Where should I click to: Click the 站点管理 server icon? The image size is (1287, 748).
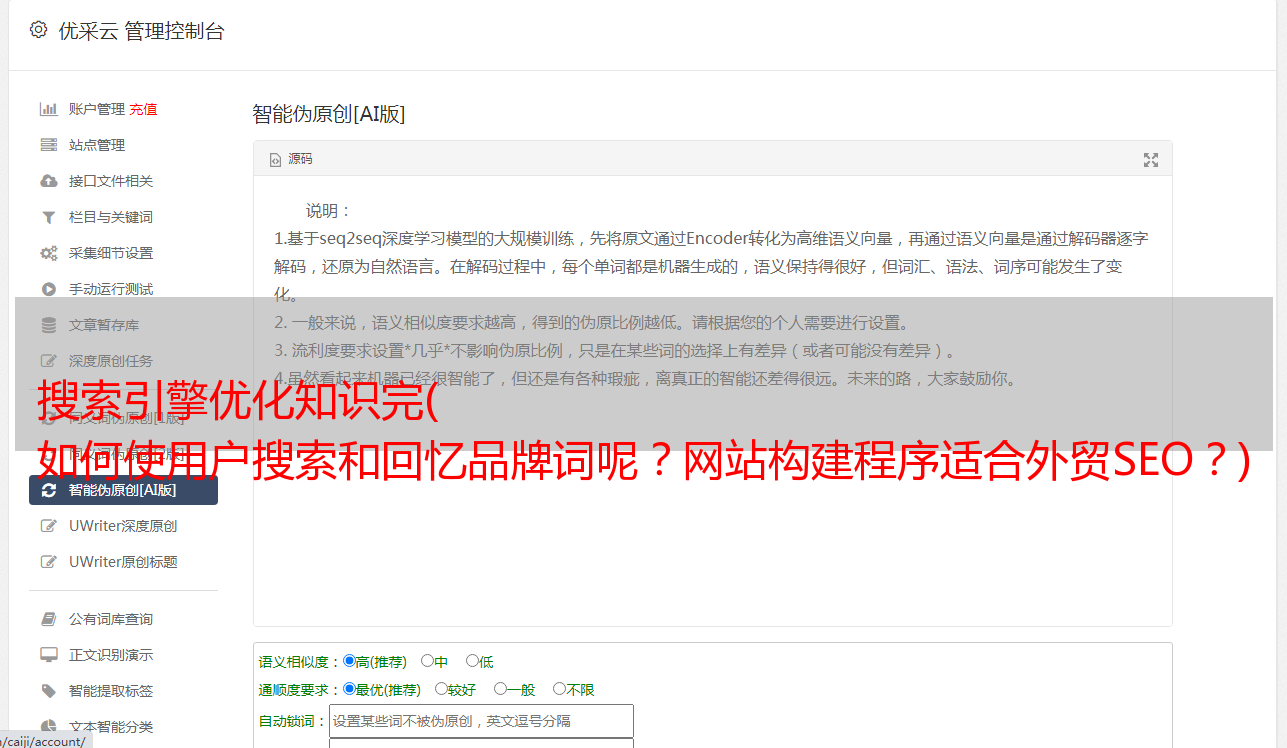coord(48,145)
